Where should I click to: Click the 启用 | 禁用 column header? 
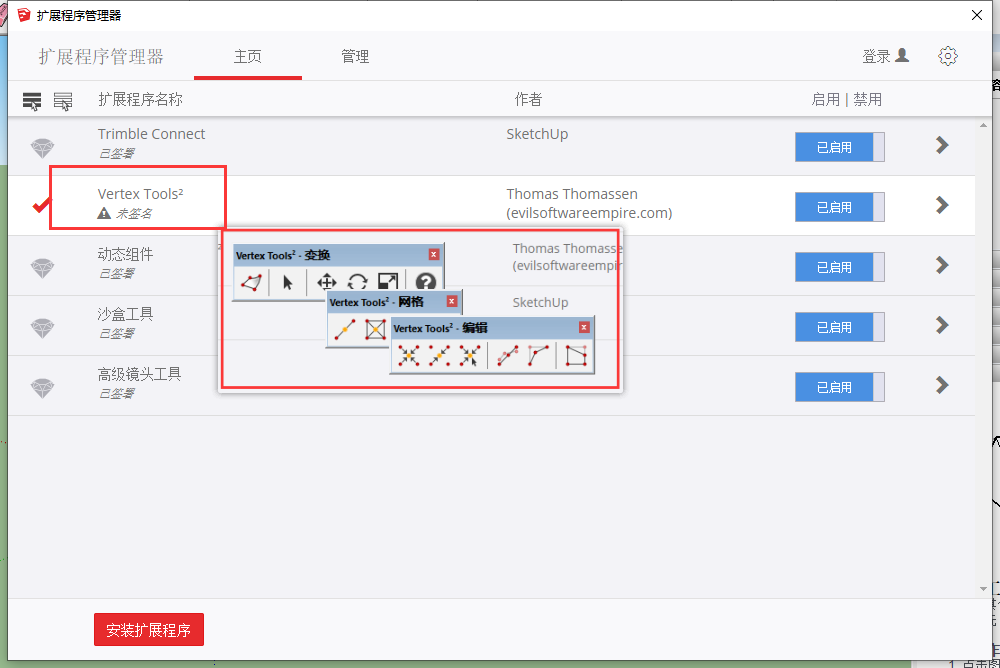pyautogui.click(x=846, y=100)
